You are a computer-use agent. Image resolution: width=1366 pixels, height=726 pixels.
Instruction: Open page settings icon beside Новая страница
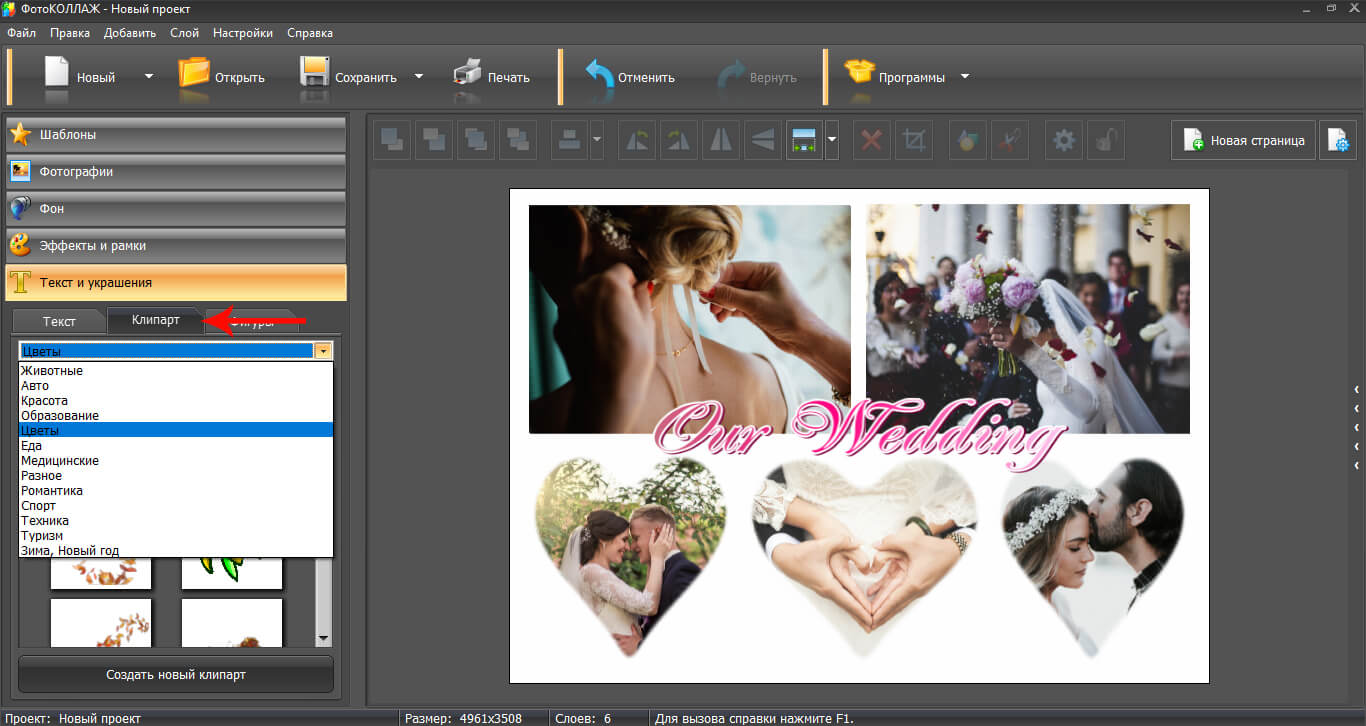pyautogui.click(x=1338, y=140)
